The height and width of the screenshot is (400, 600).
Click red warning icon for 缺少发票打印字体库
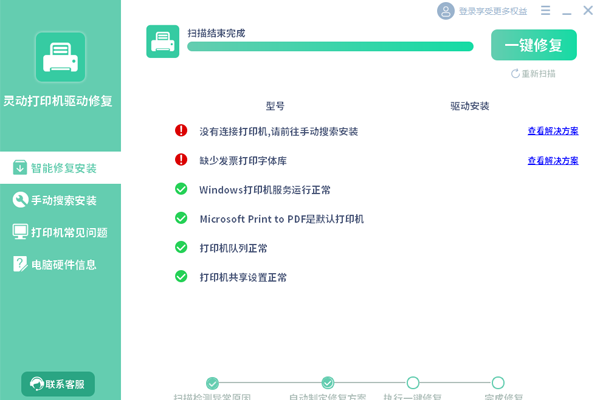pyautogui.click(x=181, y=159)
